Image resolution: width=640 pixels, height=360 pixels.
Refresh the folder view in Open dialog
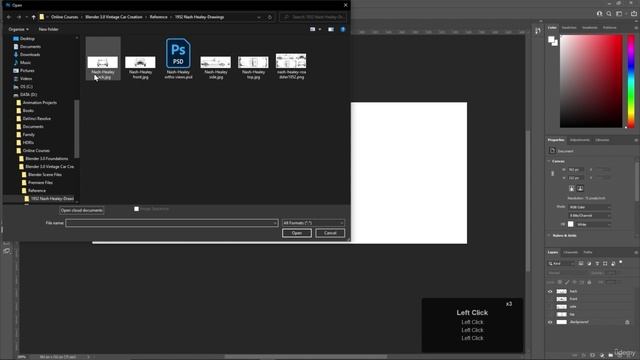coord(270,17)
